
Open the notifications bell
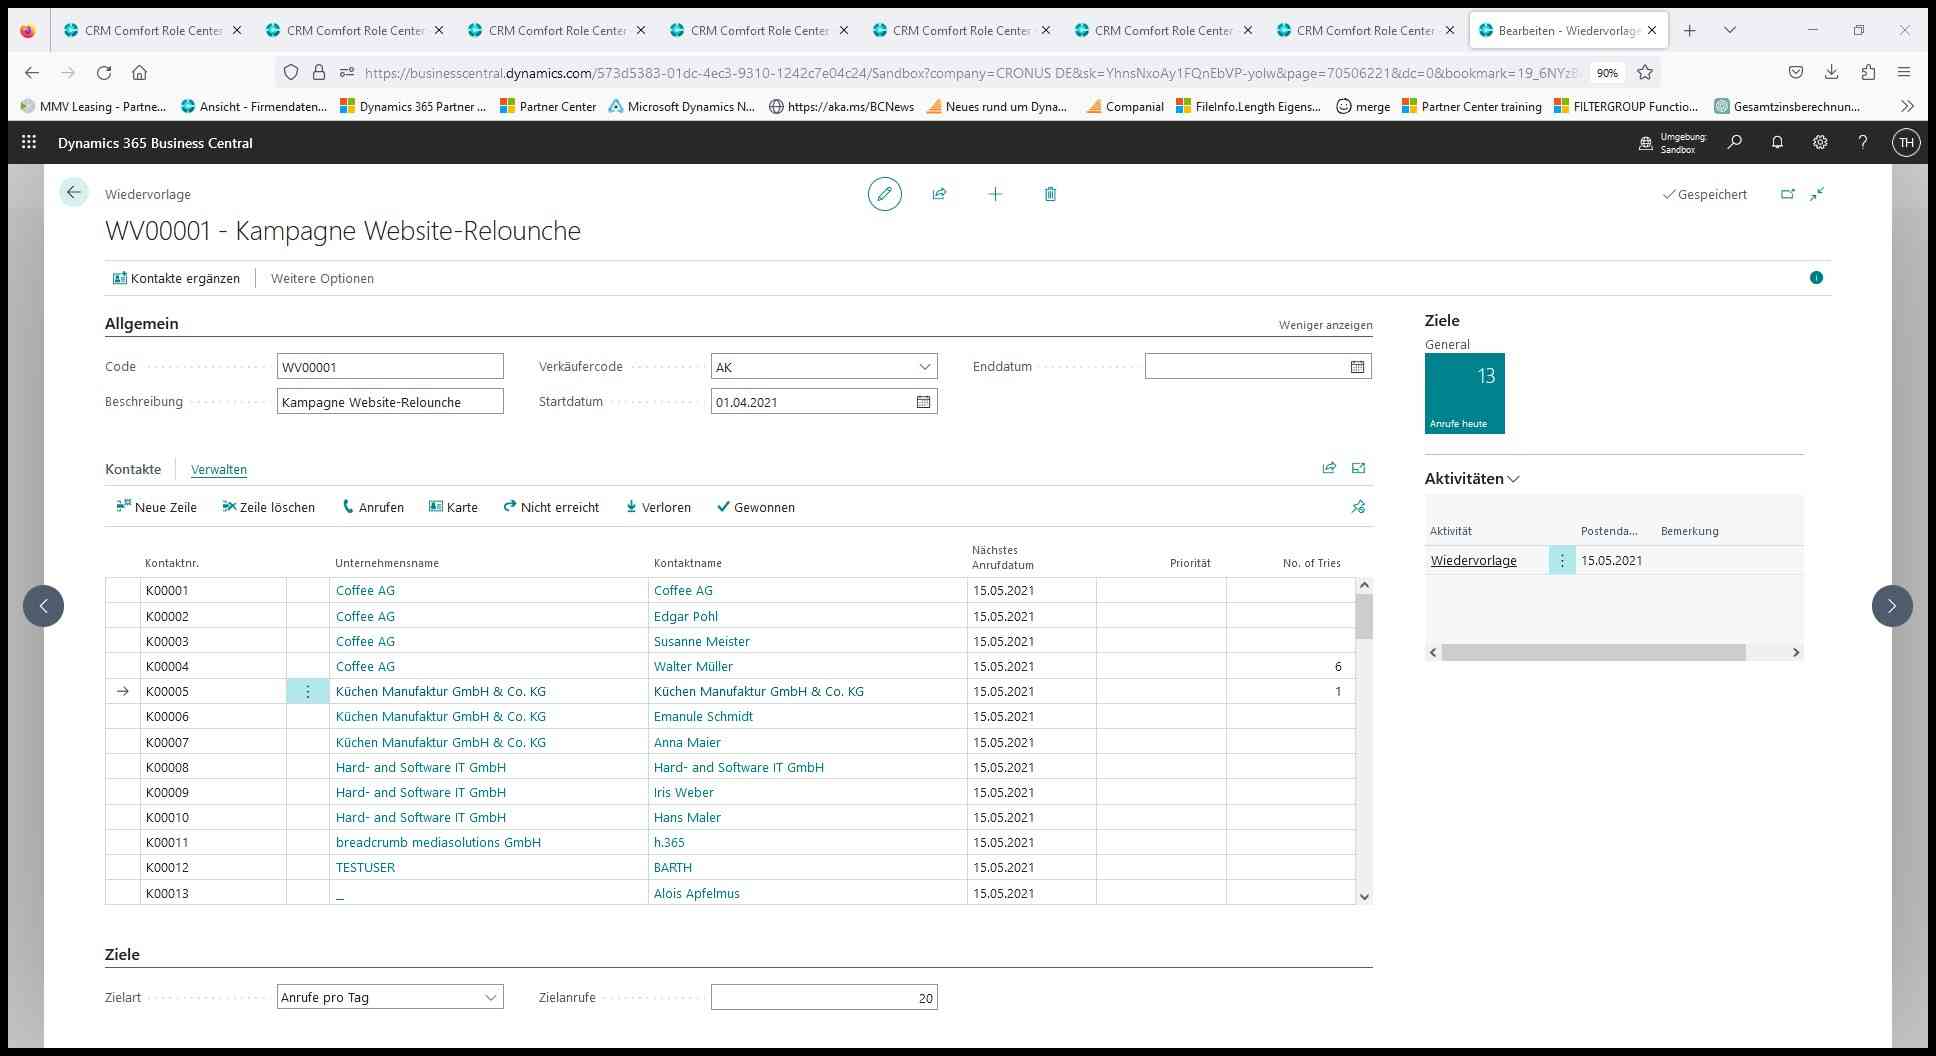click(1777, 143)
